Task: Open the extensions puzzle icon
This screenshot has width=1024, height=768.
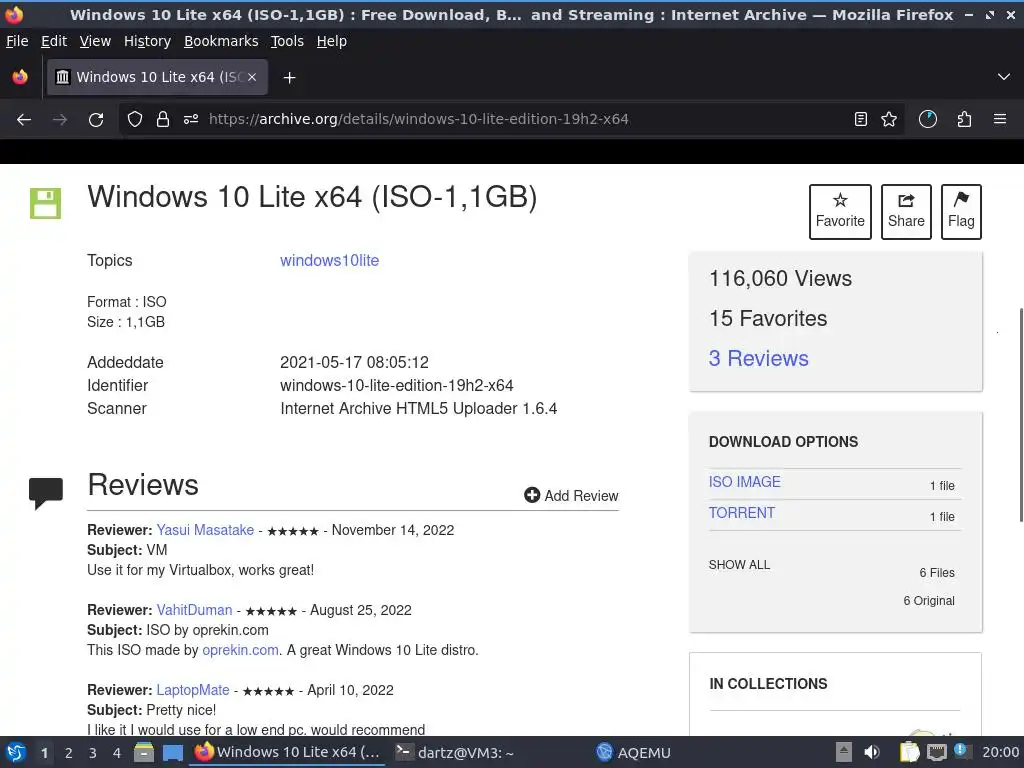Action: coord(964,120)
